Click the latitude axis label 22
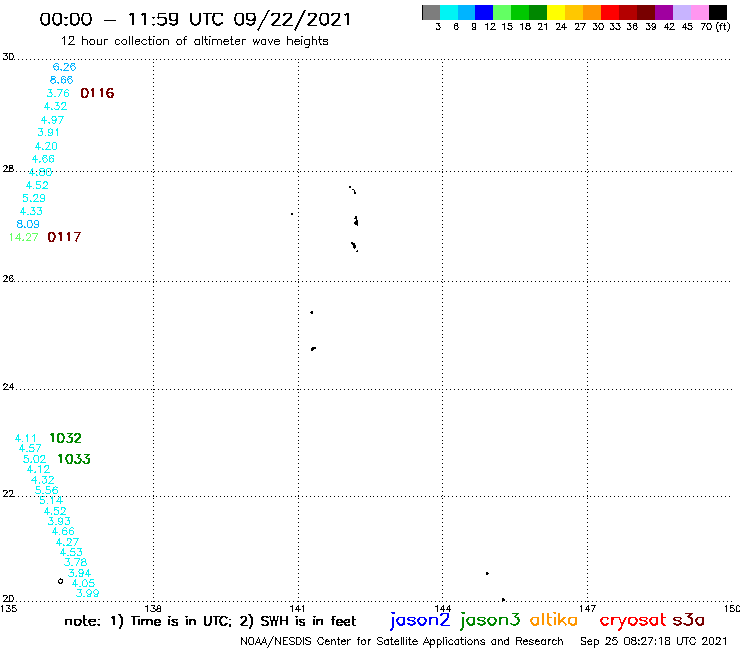Screen dimensions: 740x650 pos(8,493)
